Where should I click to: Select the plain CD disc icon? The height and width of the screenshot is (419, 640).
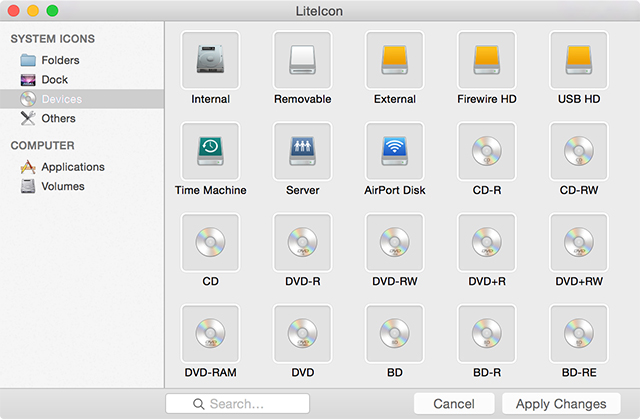210,242
